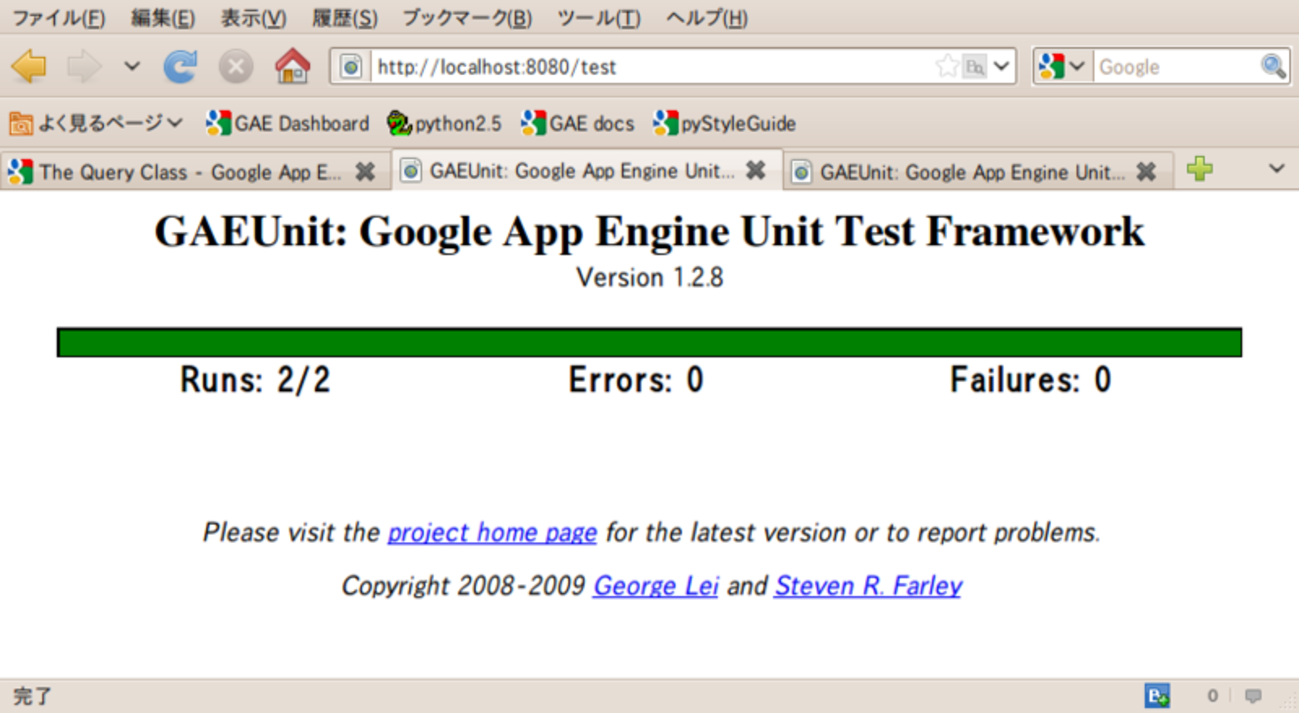Open the search engine selector dropdown

pyautogui.click(x=1063, y=67)
